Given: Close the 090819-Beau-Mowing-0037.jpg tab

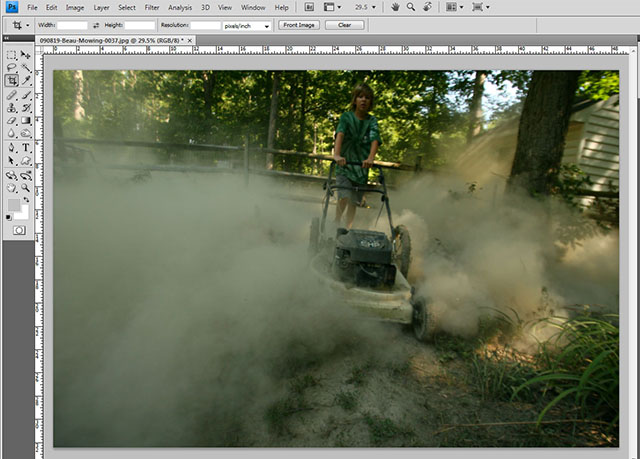Looking at the screenshot, I should point(190,40).
